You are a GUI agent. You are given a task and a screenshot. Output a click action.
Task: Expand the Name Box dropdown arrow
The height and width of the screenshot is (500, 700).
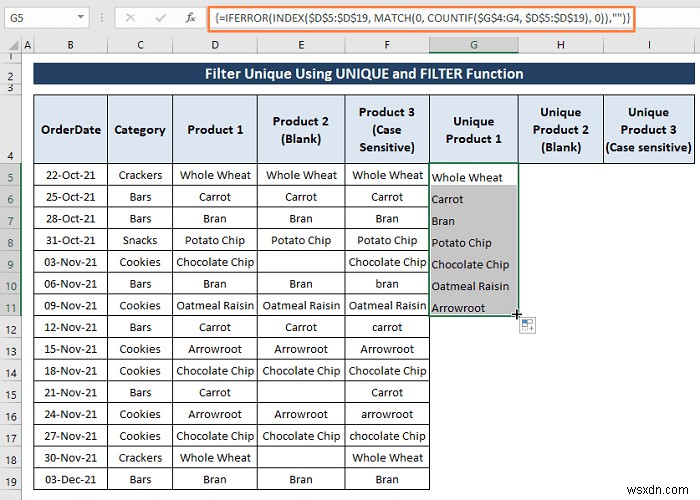(x=80, y=17)
